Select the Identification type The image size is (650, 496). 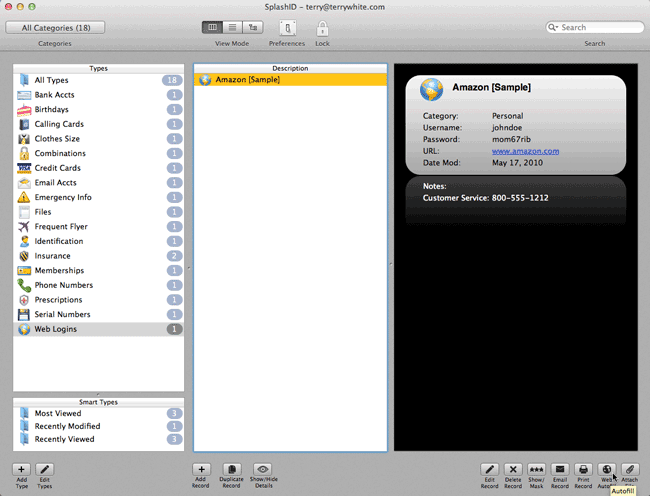point(99,241)
